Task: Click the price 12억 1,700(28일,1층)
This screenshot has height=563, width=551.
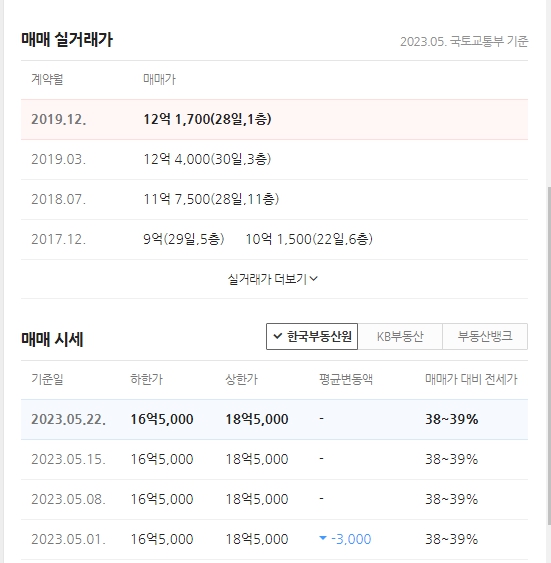Action: (x=207, y=119)
